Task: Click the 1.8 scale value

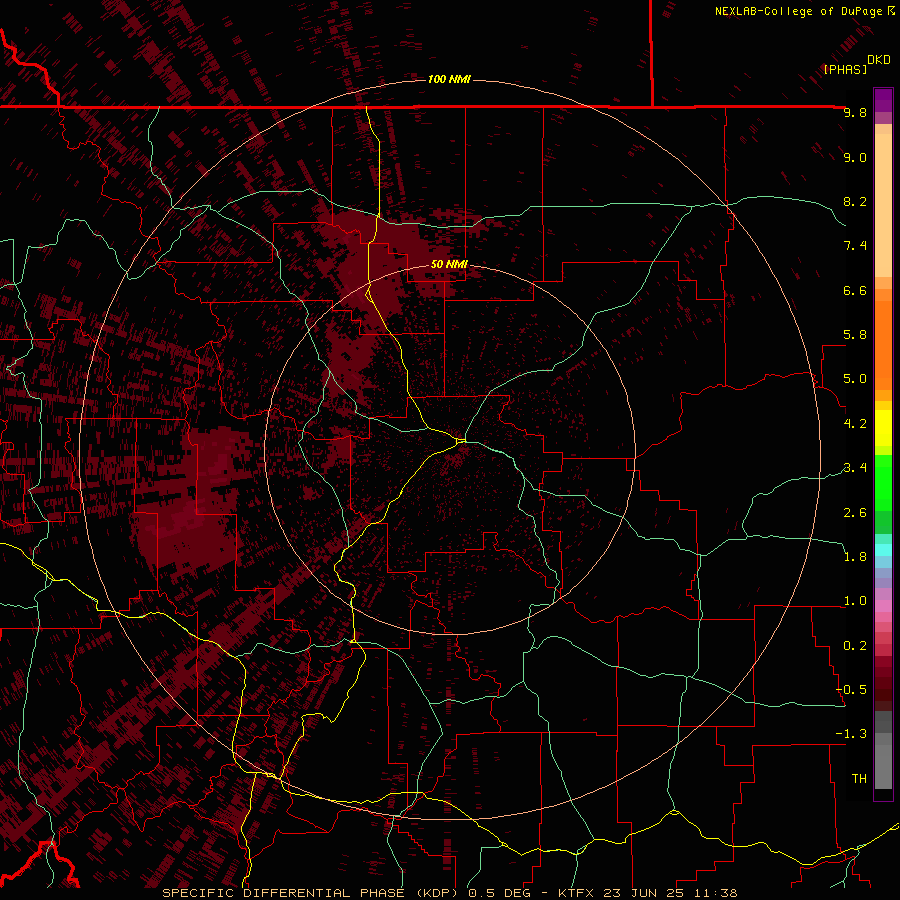Action: click(x=855, y=557)
